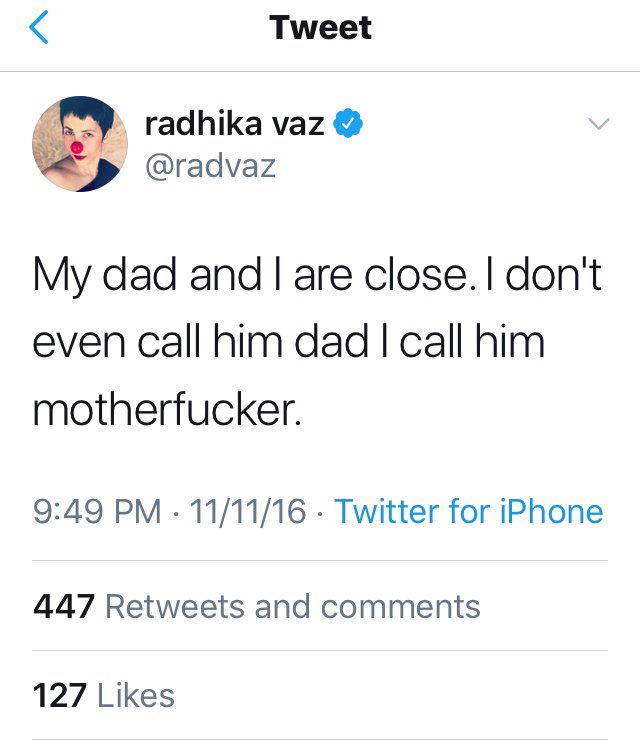
Task: Click the "Tweet" header title
Action: [x=320, y=28]
